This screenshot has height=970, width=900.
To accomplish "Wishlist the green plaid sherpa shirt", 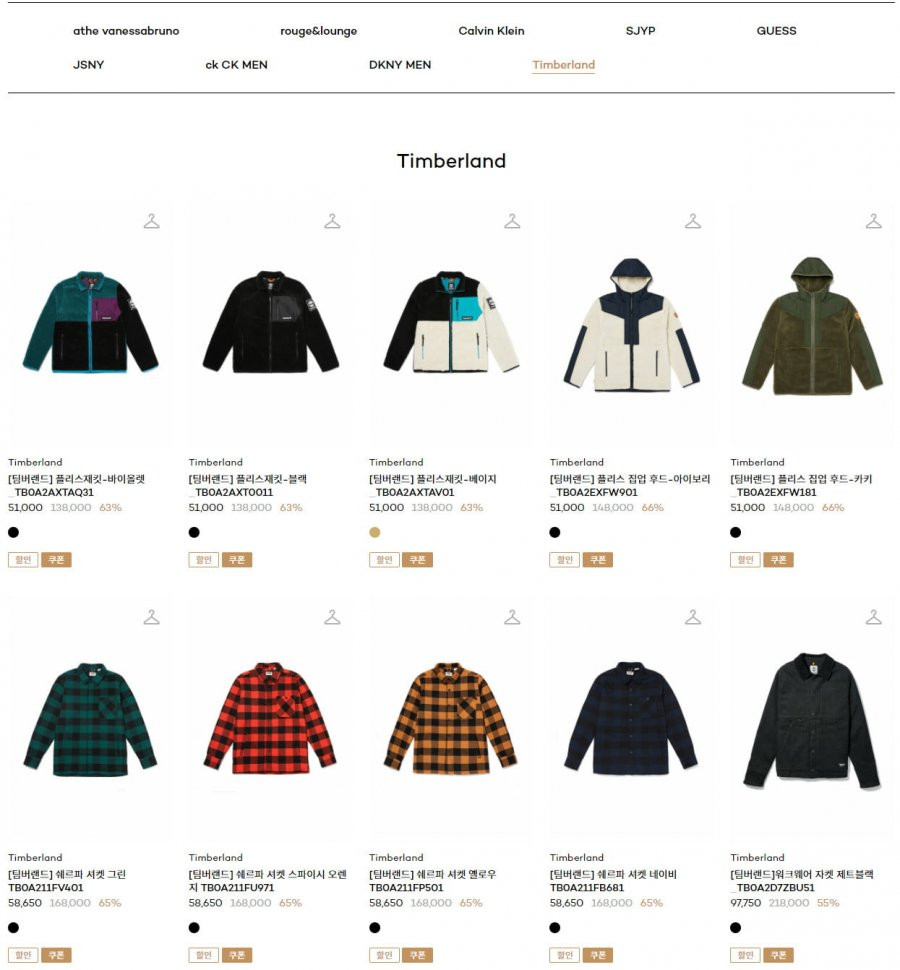I will [152, 617].
